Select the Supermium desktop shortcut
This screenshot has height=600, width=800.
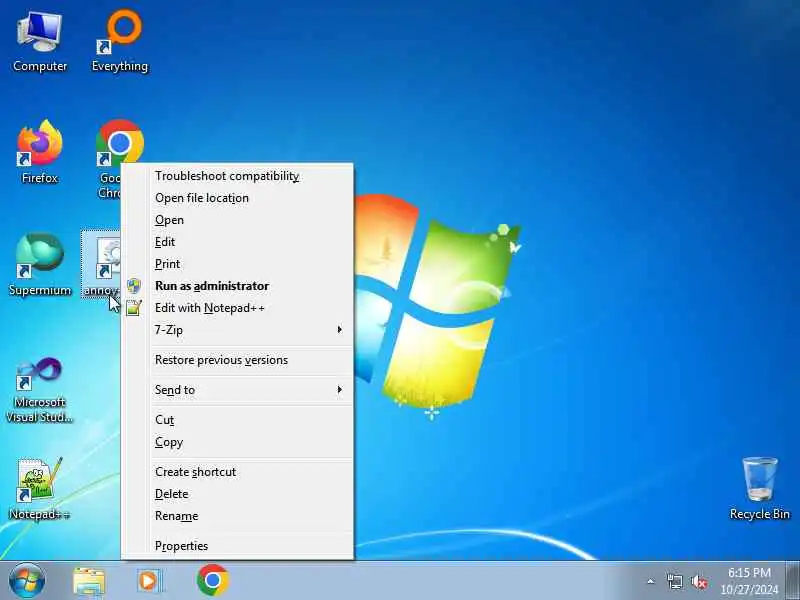(x=40, y=264)
